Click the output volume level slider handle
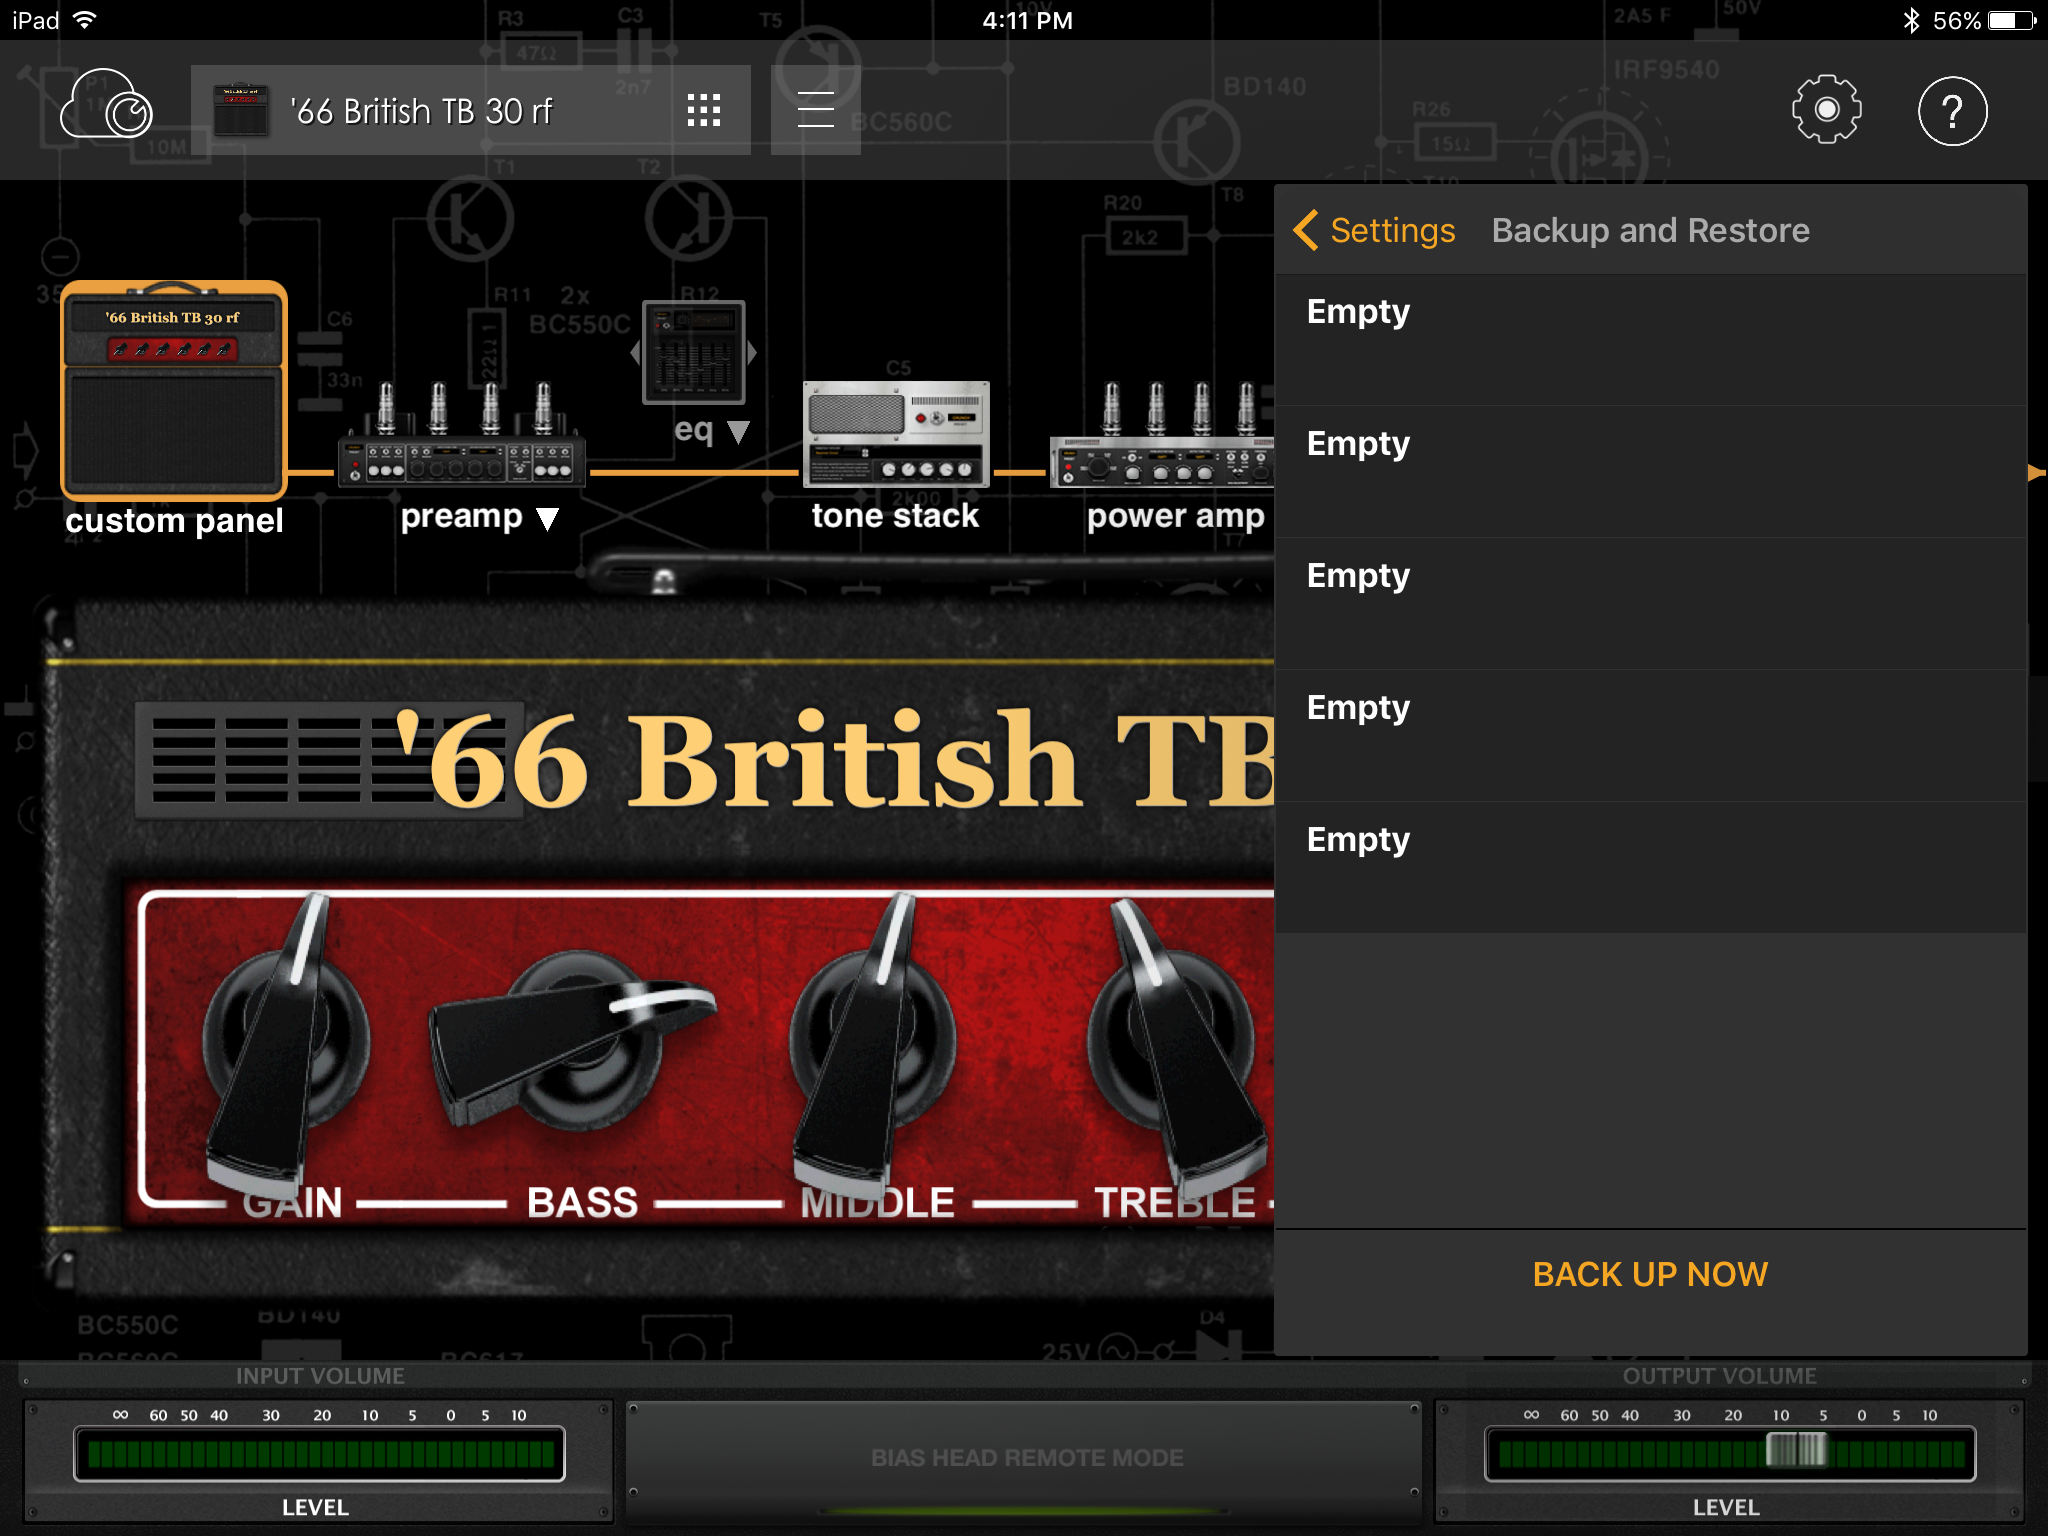 tap(1796, 1450)
